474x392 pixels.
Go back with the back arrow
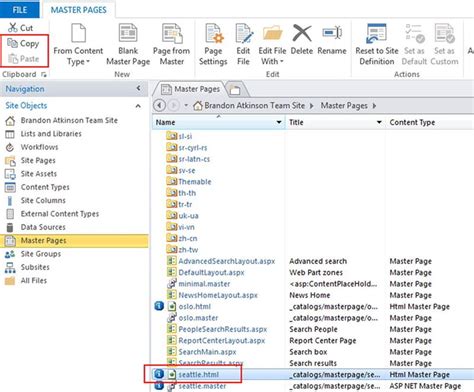[159, 106]
